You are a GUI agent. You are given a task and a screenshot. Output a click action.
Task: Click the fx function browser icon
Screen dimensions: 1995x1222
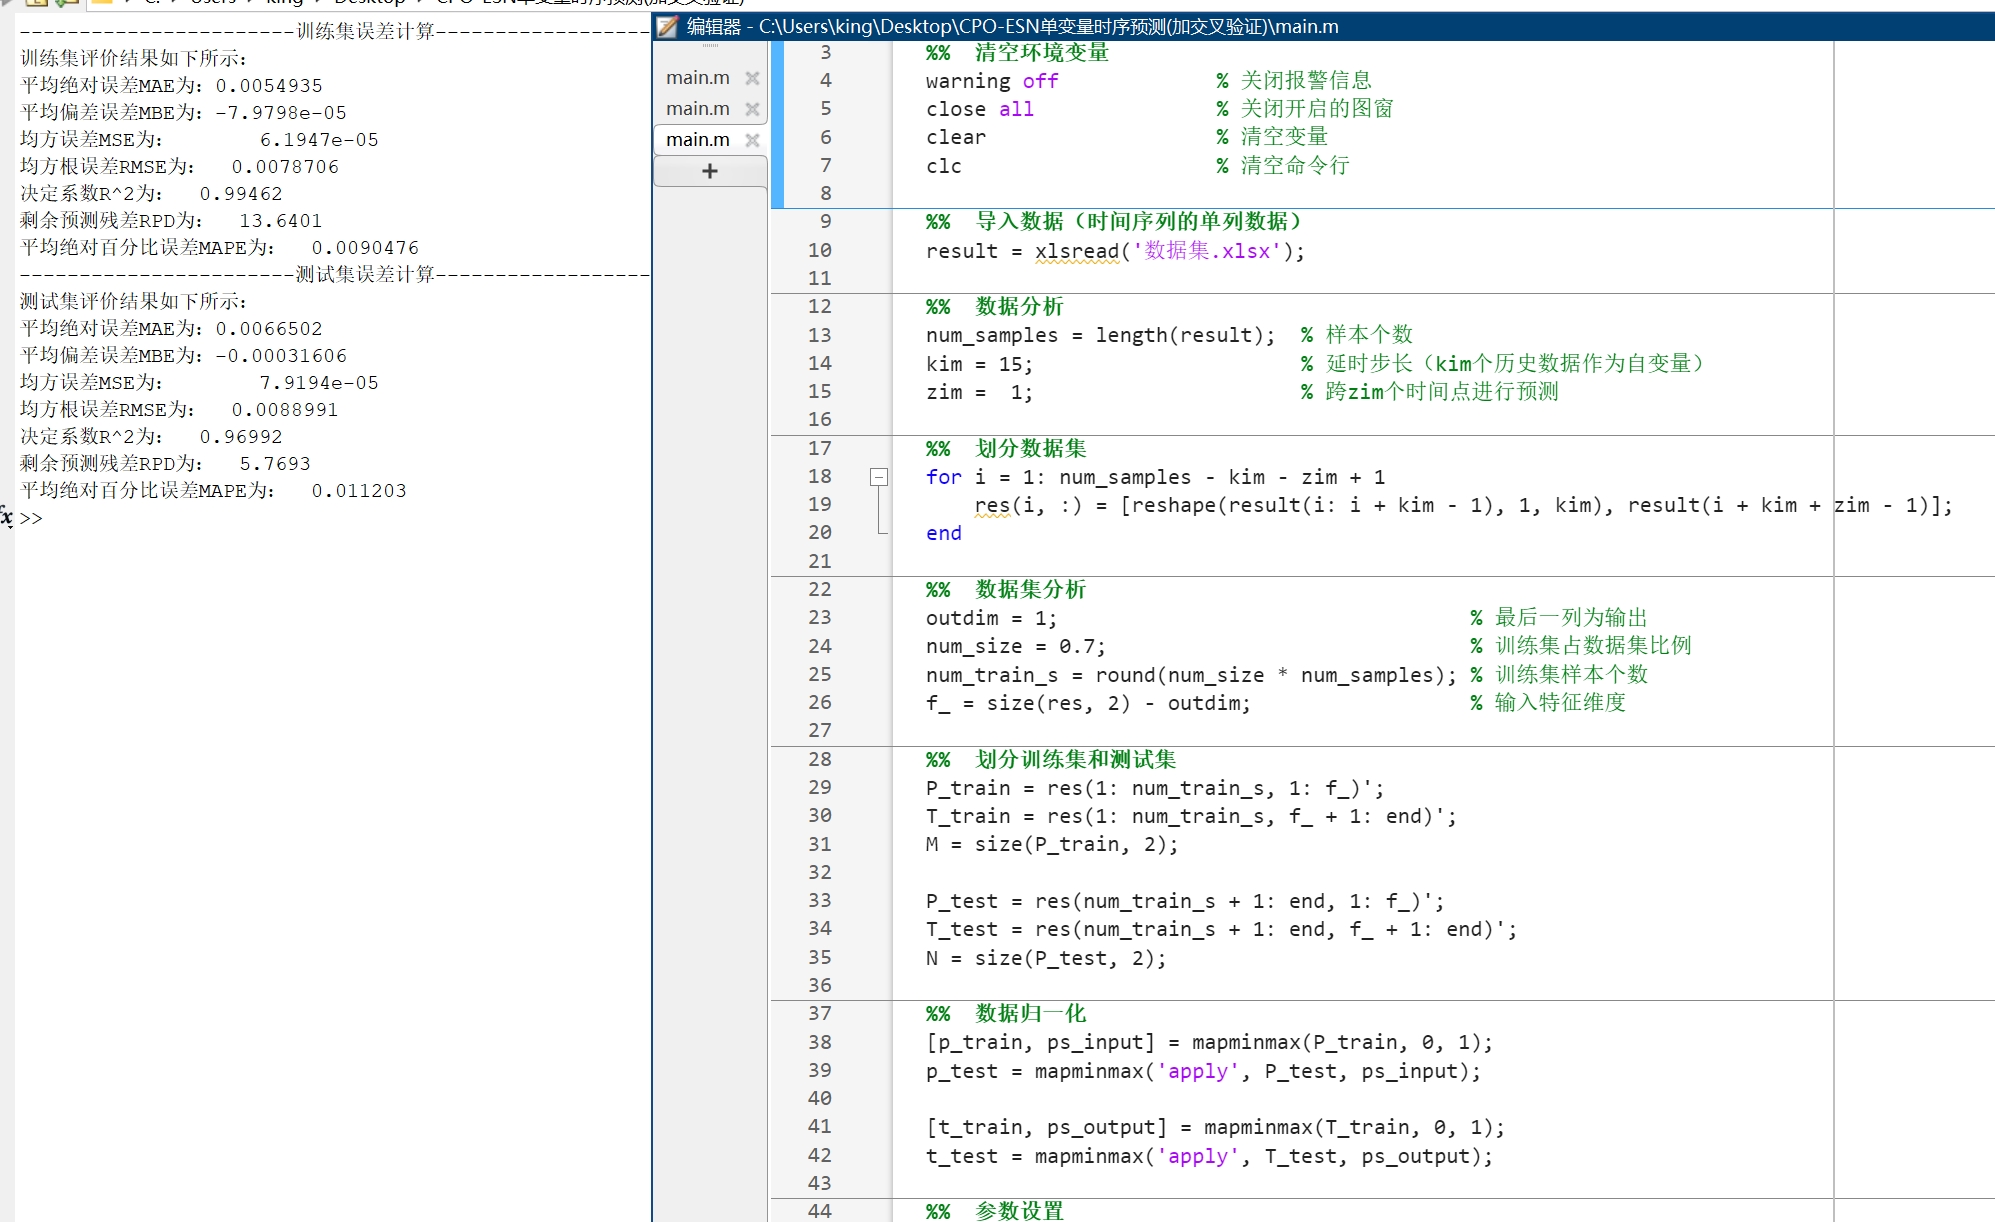[x=6, y=517]
